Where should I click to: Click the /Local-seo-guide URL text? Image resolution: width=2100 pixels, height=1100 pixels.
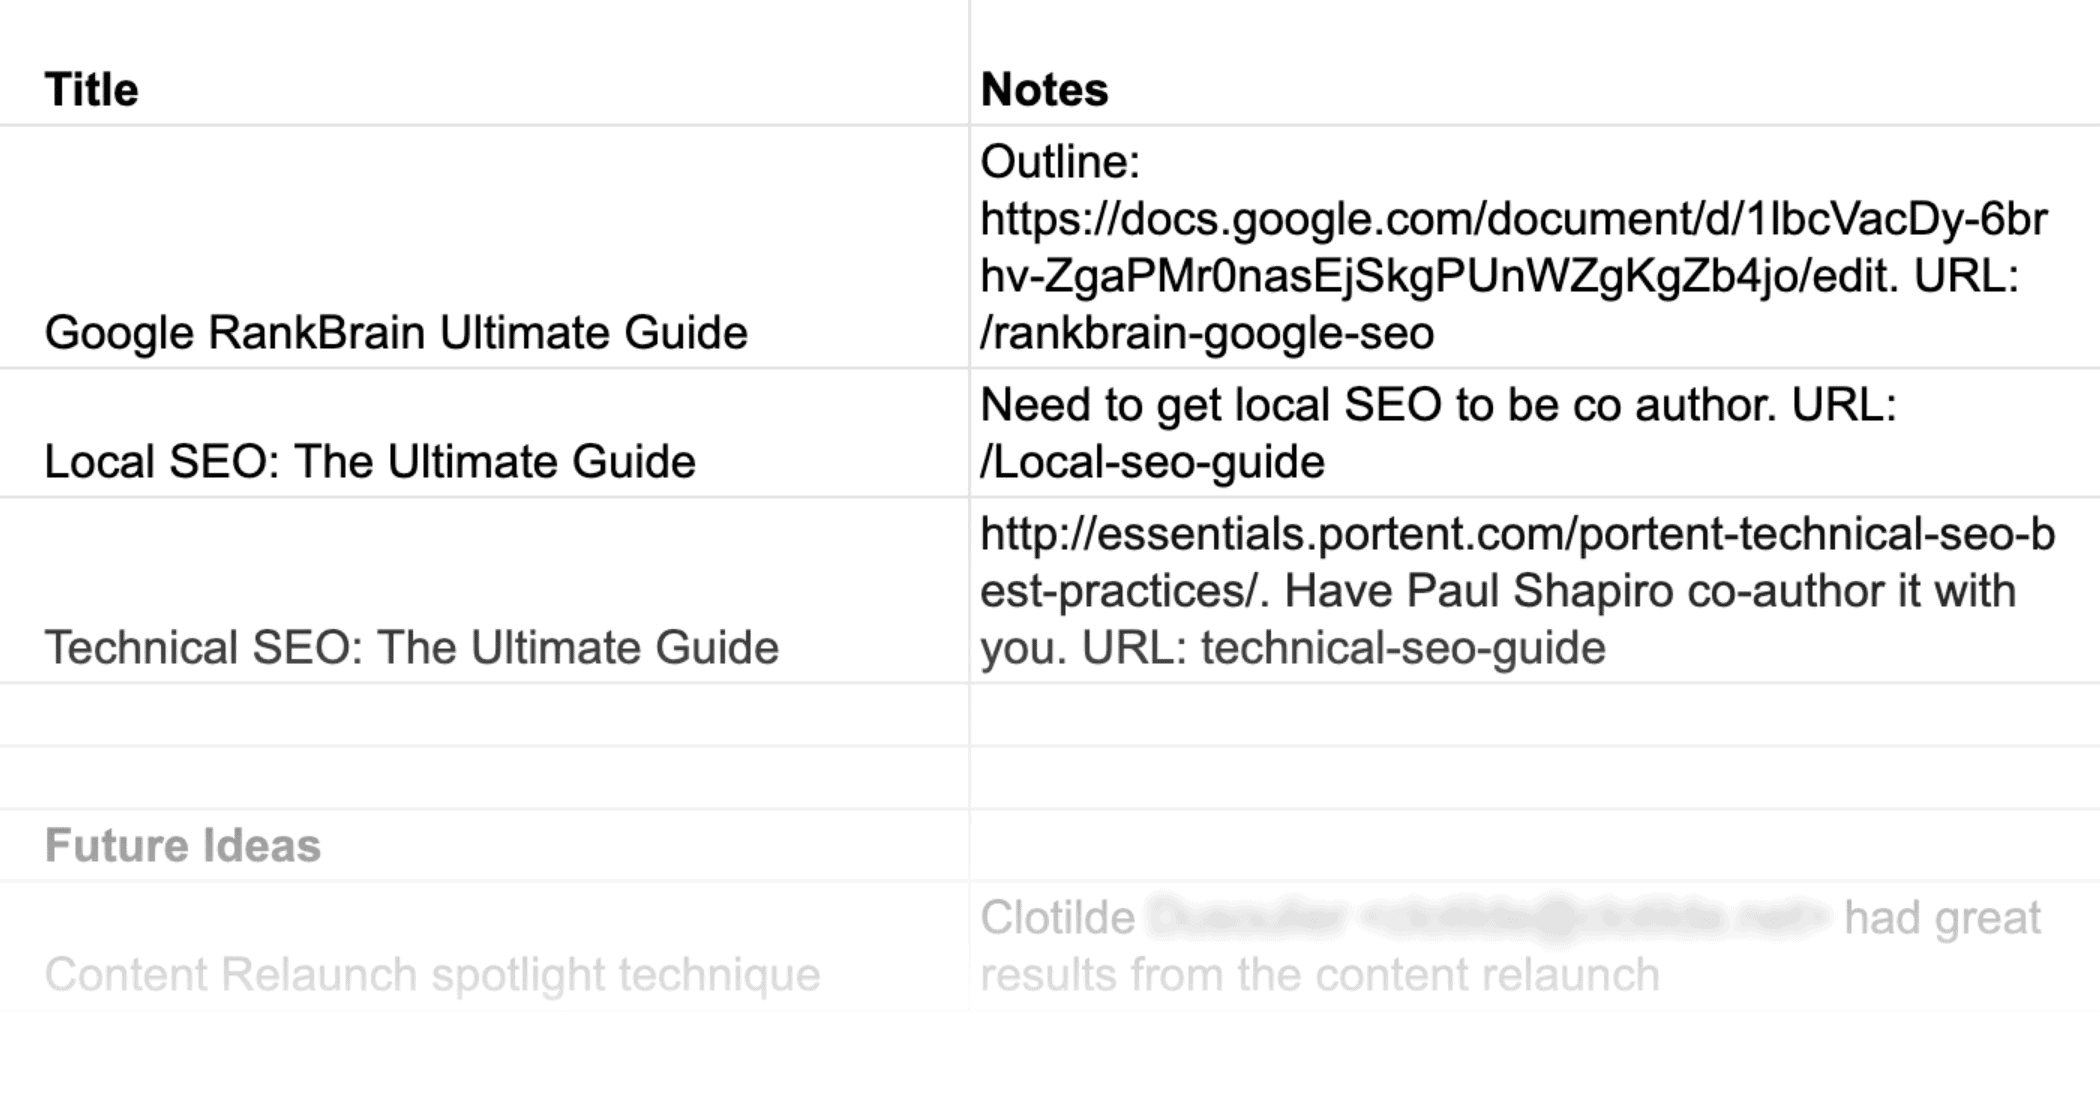click(x=1152, y=462)
